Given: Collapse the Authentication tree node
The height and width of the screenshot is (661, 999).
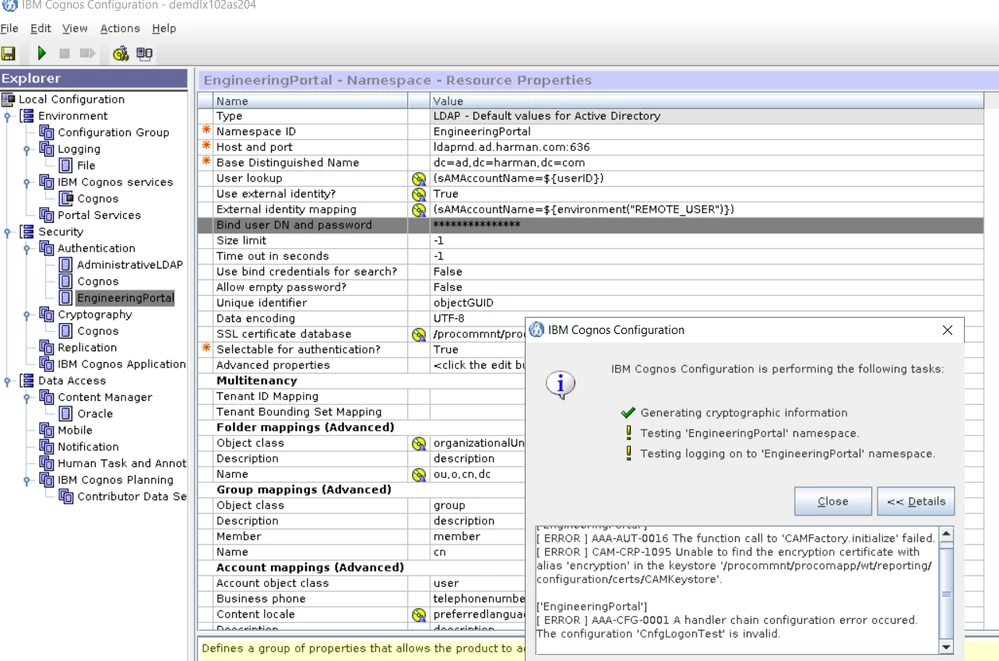Looking at the screenshot, I should [27, 249].
